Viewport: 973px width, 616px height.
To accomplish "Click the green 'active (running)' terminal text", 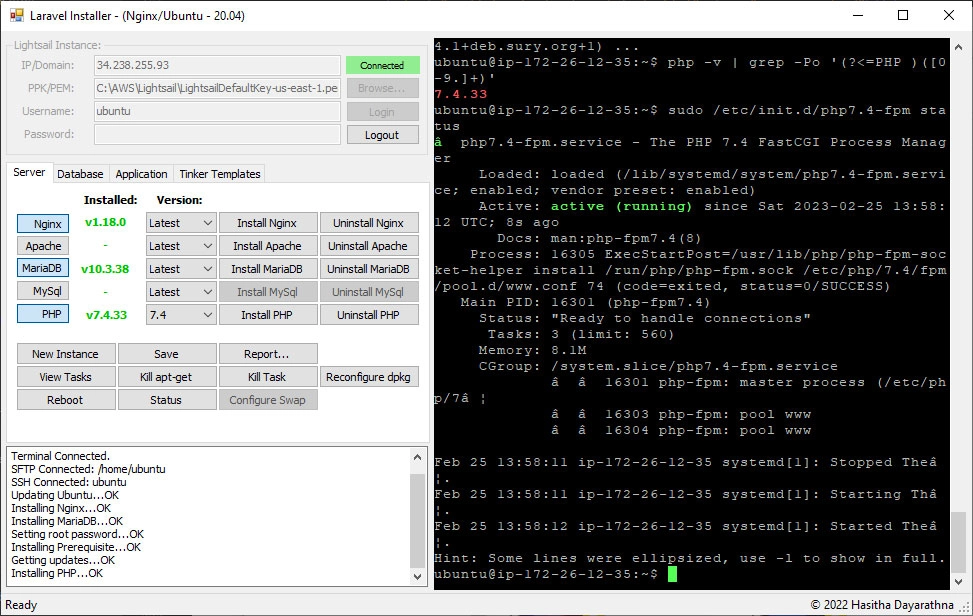I will (x=621, y=206).
